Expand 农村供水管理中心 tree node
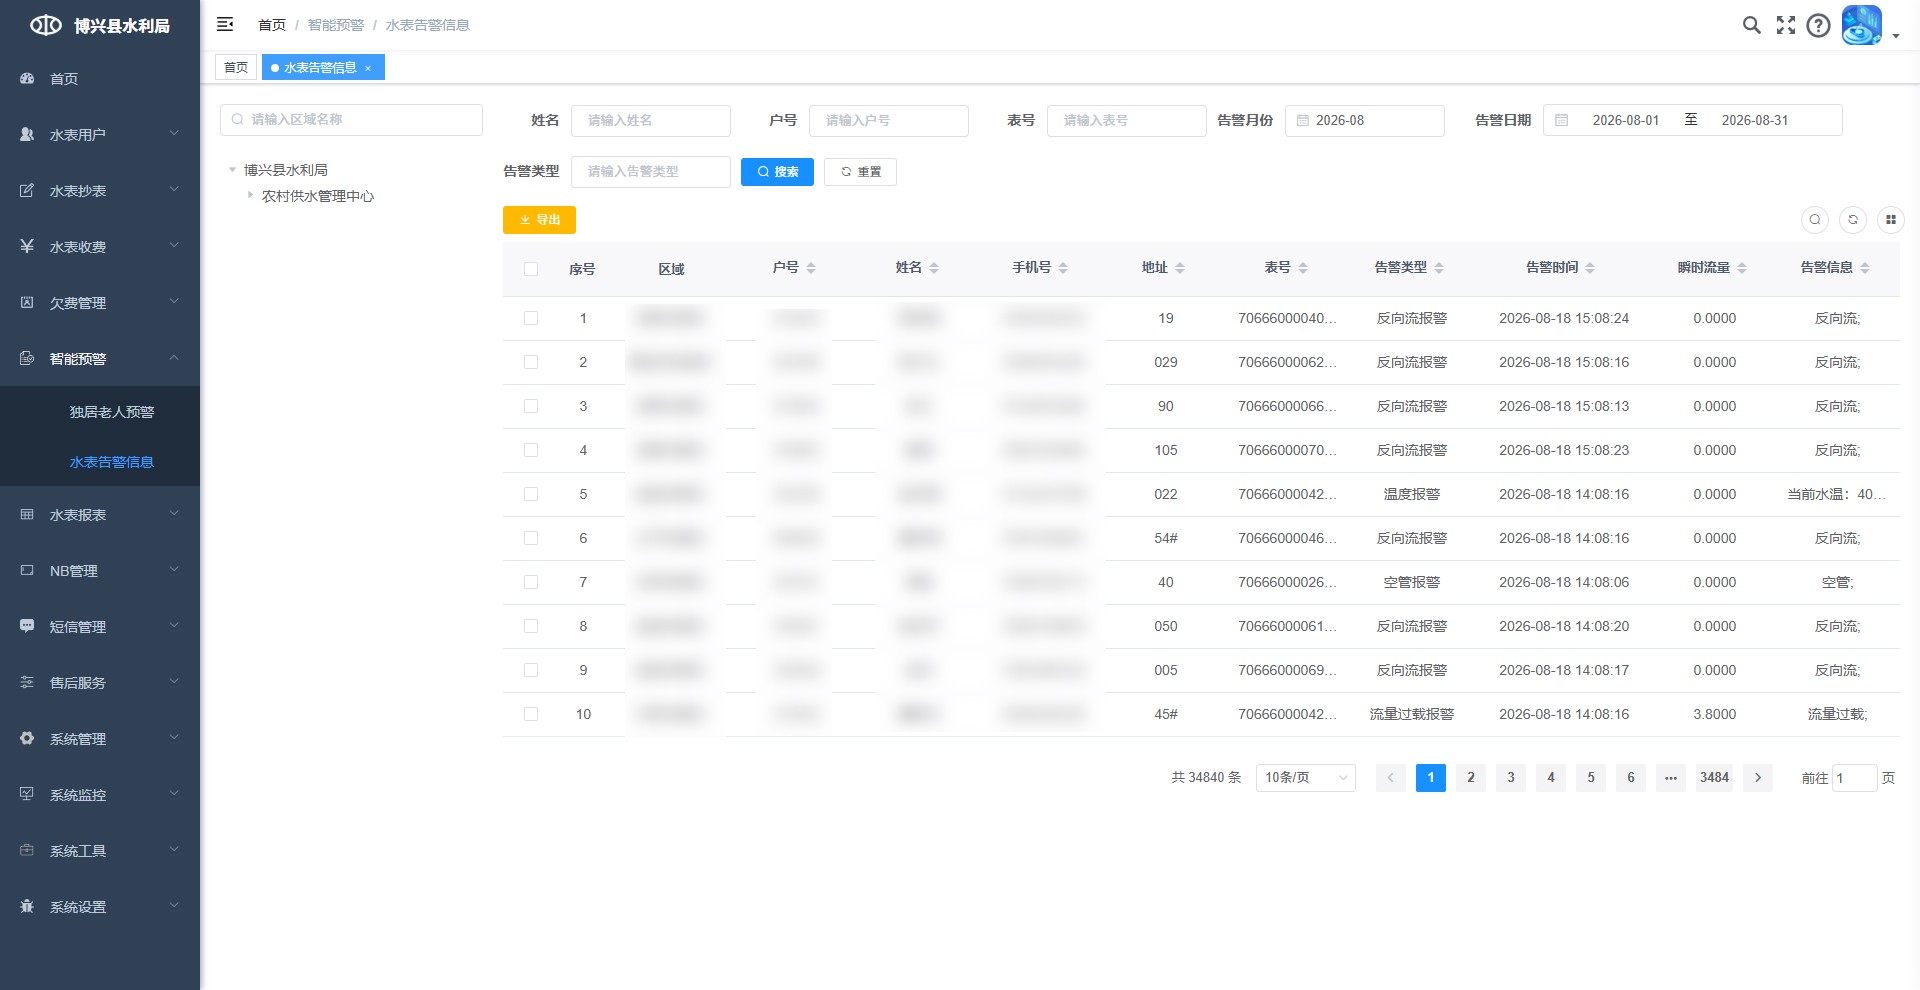 pos(250,195)
